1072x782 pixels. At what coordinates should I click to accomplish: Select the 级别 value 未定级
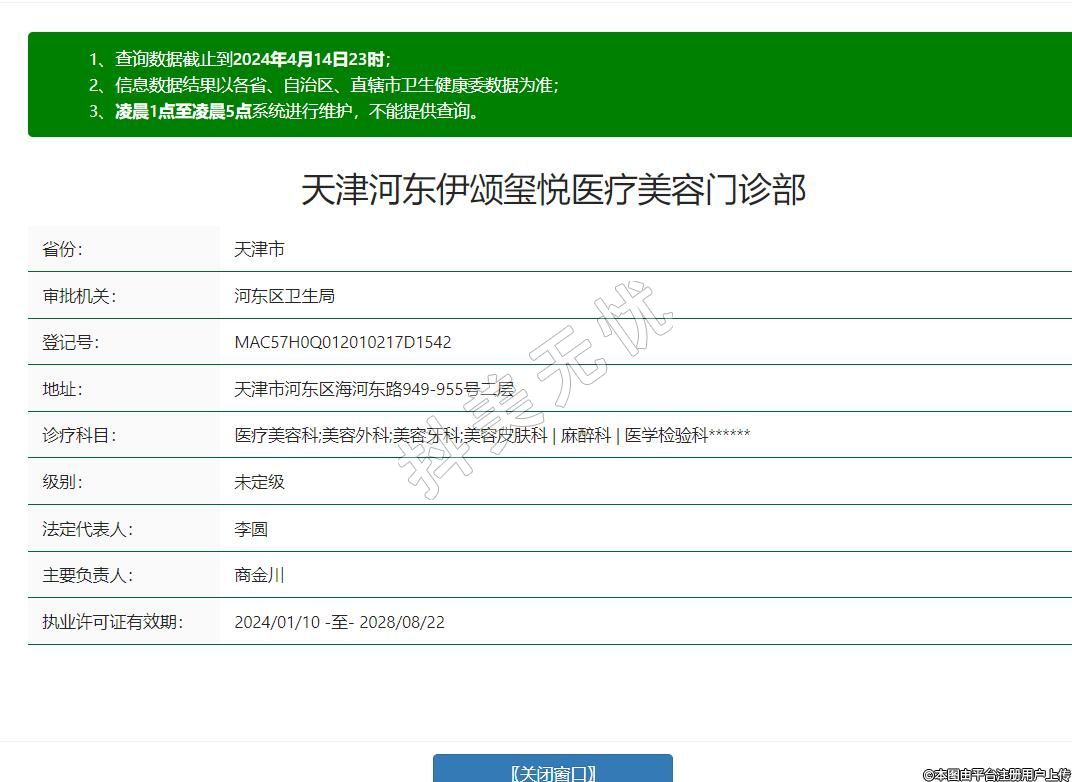pos(259,482)
